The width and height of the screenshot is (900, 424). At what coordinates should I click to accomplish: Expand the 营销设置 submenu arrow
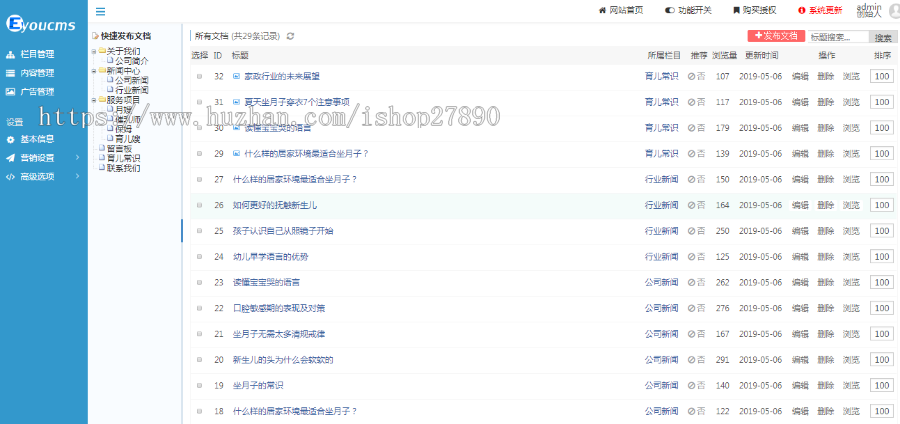point(77,158)
